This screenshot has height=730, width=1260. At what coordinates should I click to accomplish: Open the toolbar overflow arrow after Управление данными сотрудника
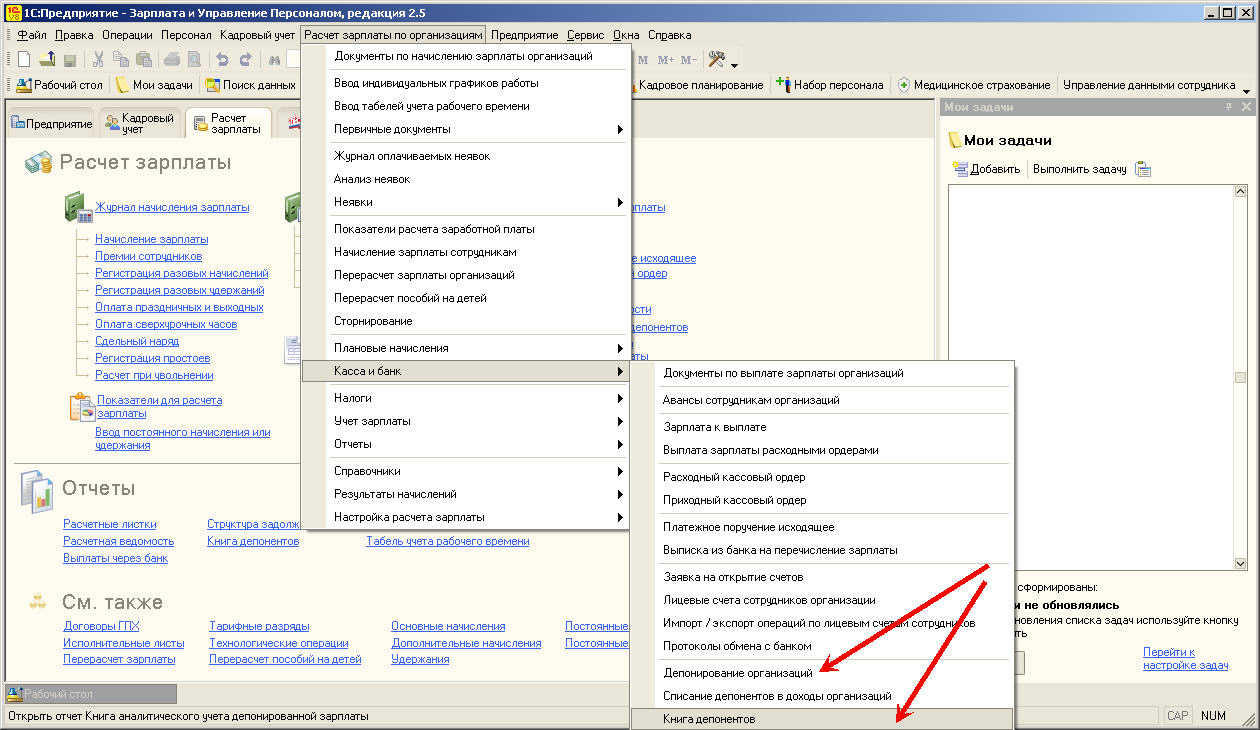click(1245, 88)
